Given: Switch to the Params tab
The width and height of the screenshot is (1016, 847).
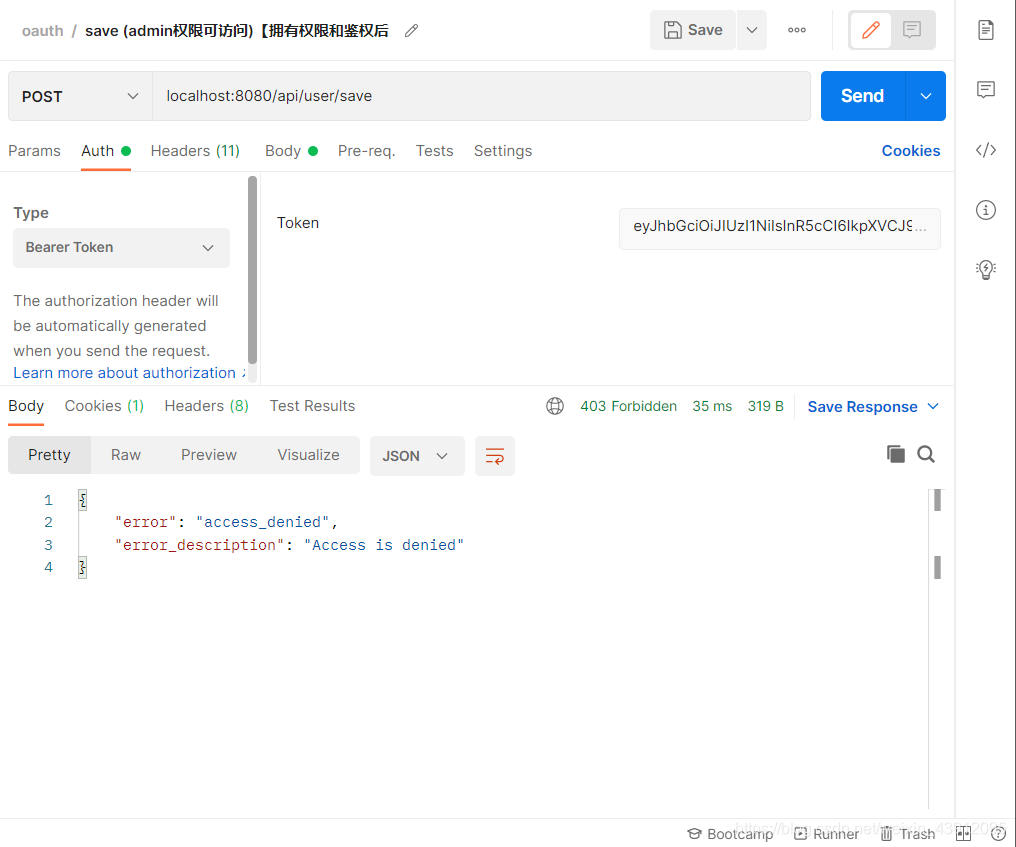Looking at the screenshot, I should tap(34, 151).
